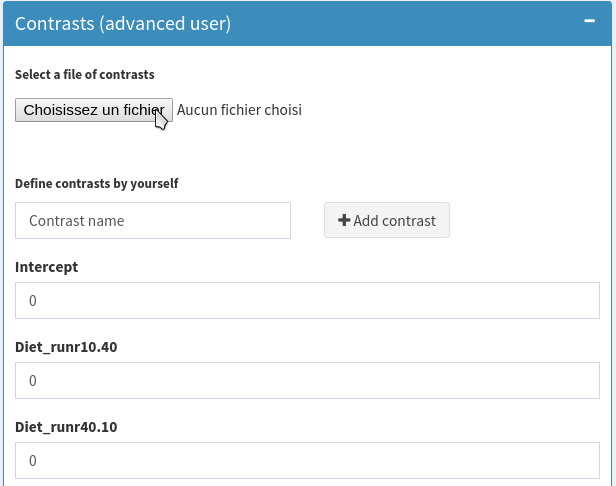The height and width of the screenshot is (486, 616).
Task: Click the Choisissez un fichier button
Action: point(93,110)
